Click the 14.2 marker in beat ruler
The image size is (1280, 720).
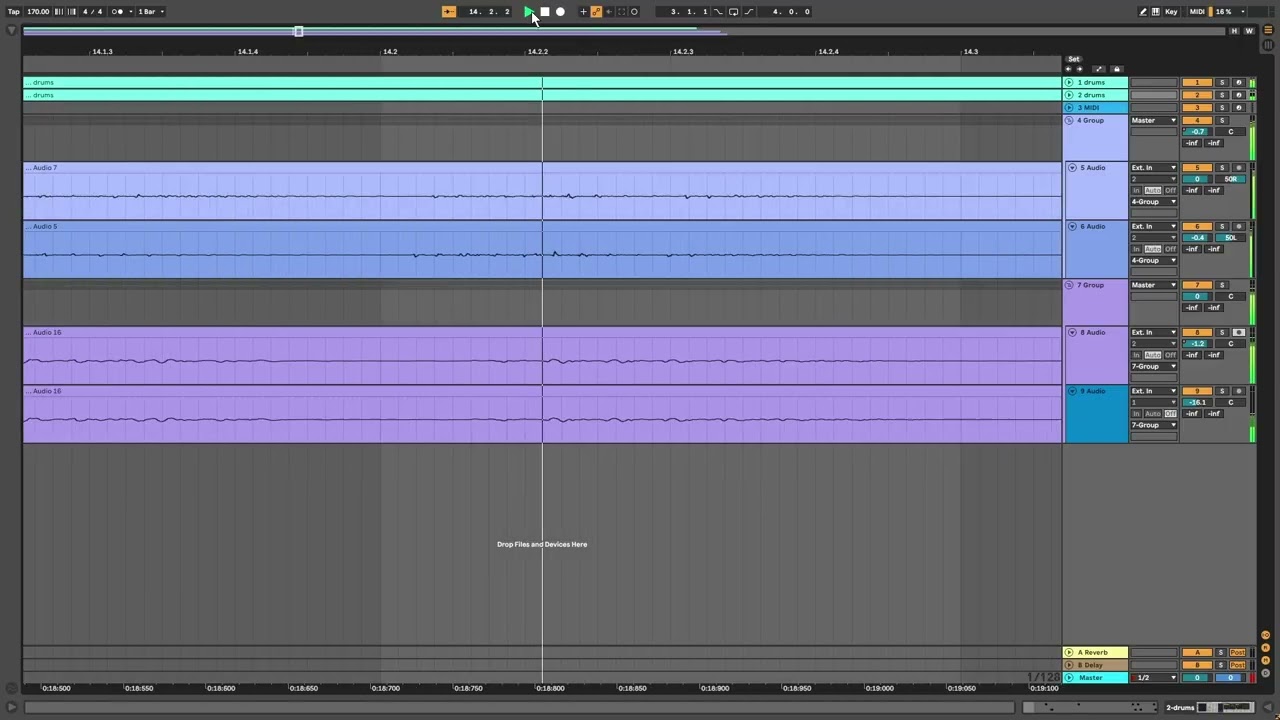(390, 52)
